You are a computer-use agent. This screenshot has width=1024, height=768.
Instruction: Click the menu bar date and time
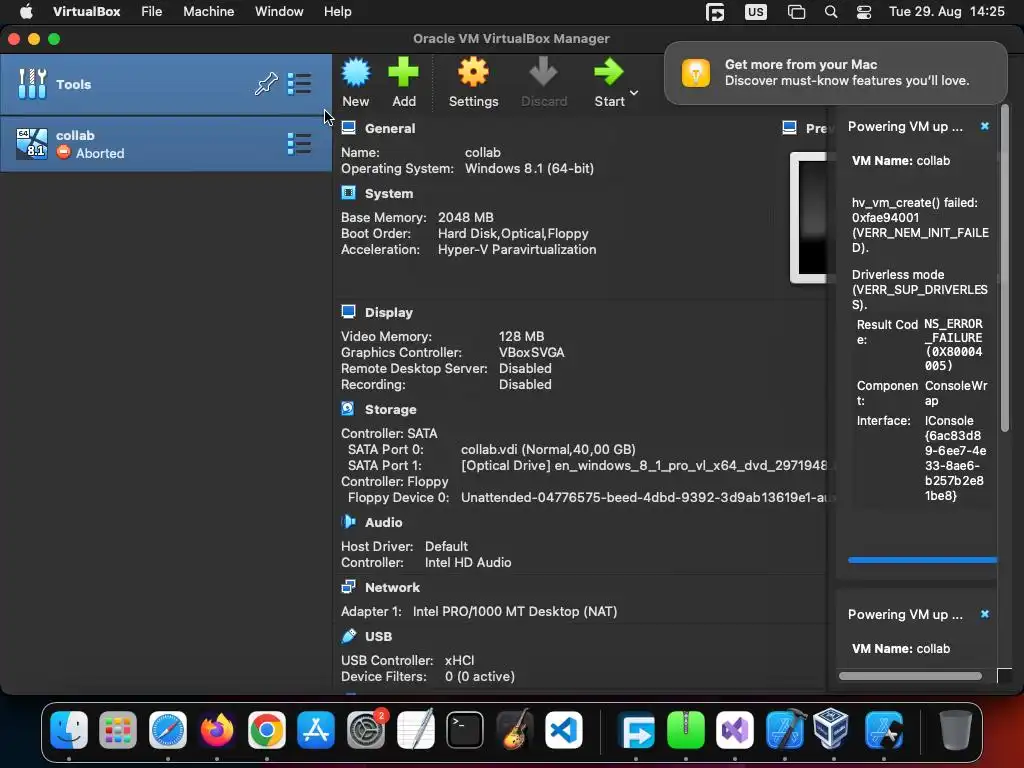point(946,12)
